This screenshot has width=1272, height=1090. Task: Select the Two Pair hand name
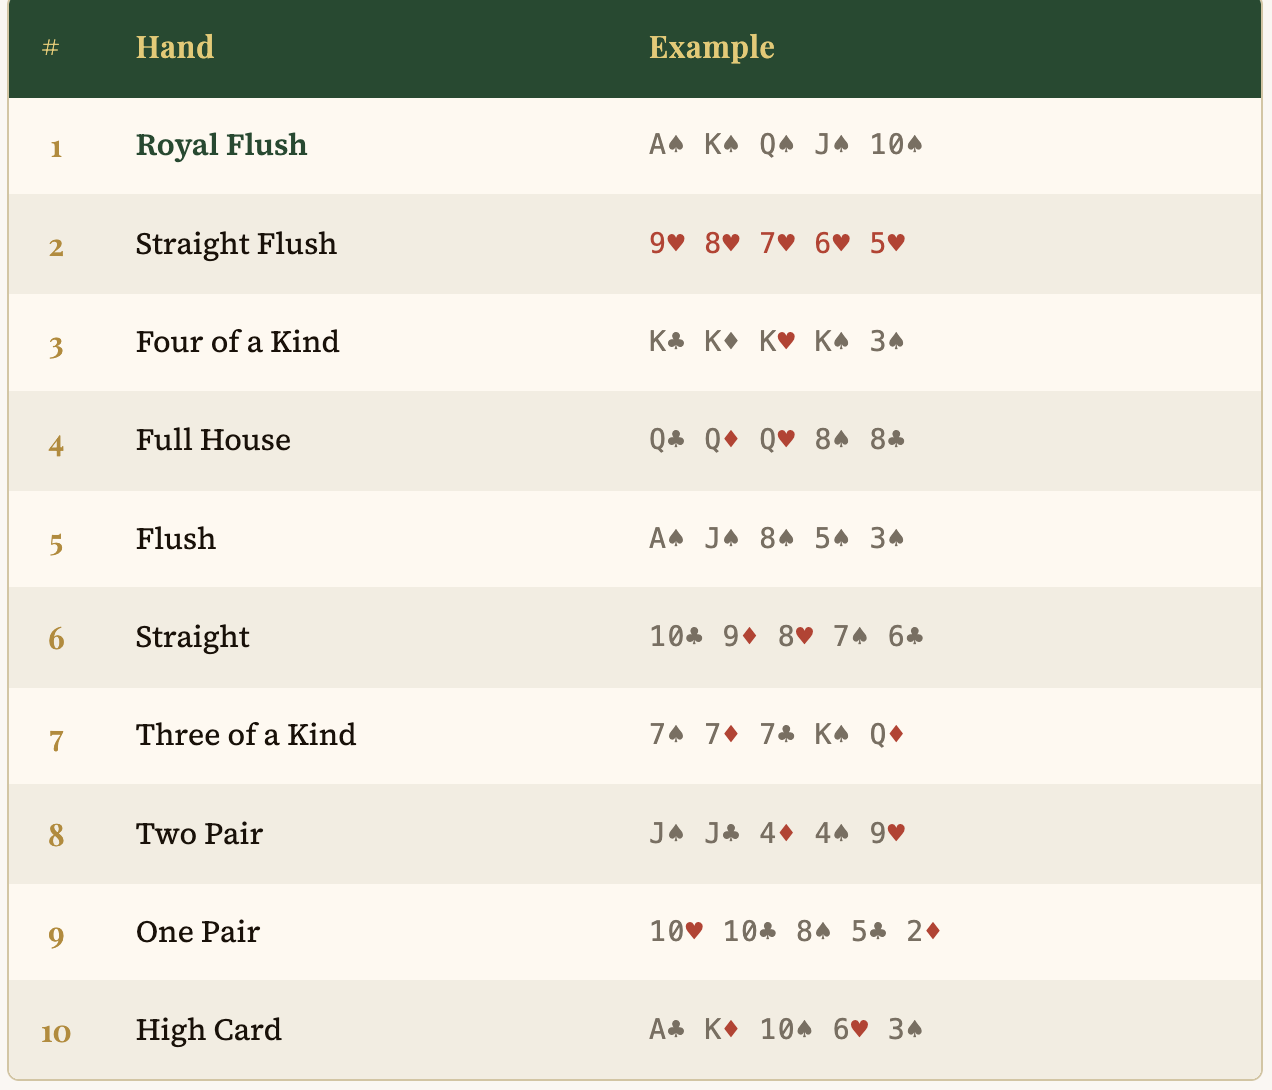199,833
